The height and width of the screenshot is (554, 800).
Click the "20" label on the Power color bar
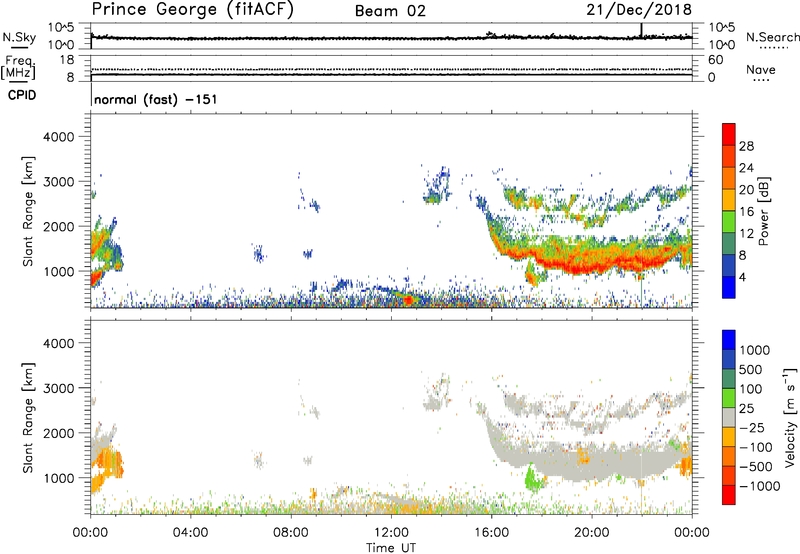746,190
